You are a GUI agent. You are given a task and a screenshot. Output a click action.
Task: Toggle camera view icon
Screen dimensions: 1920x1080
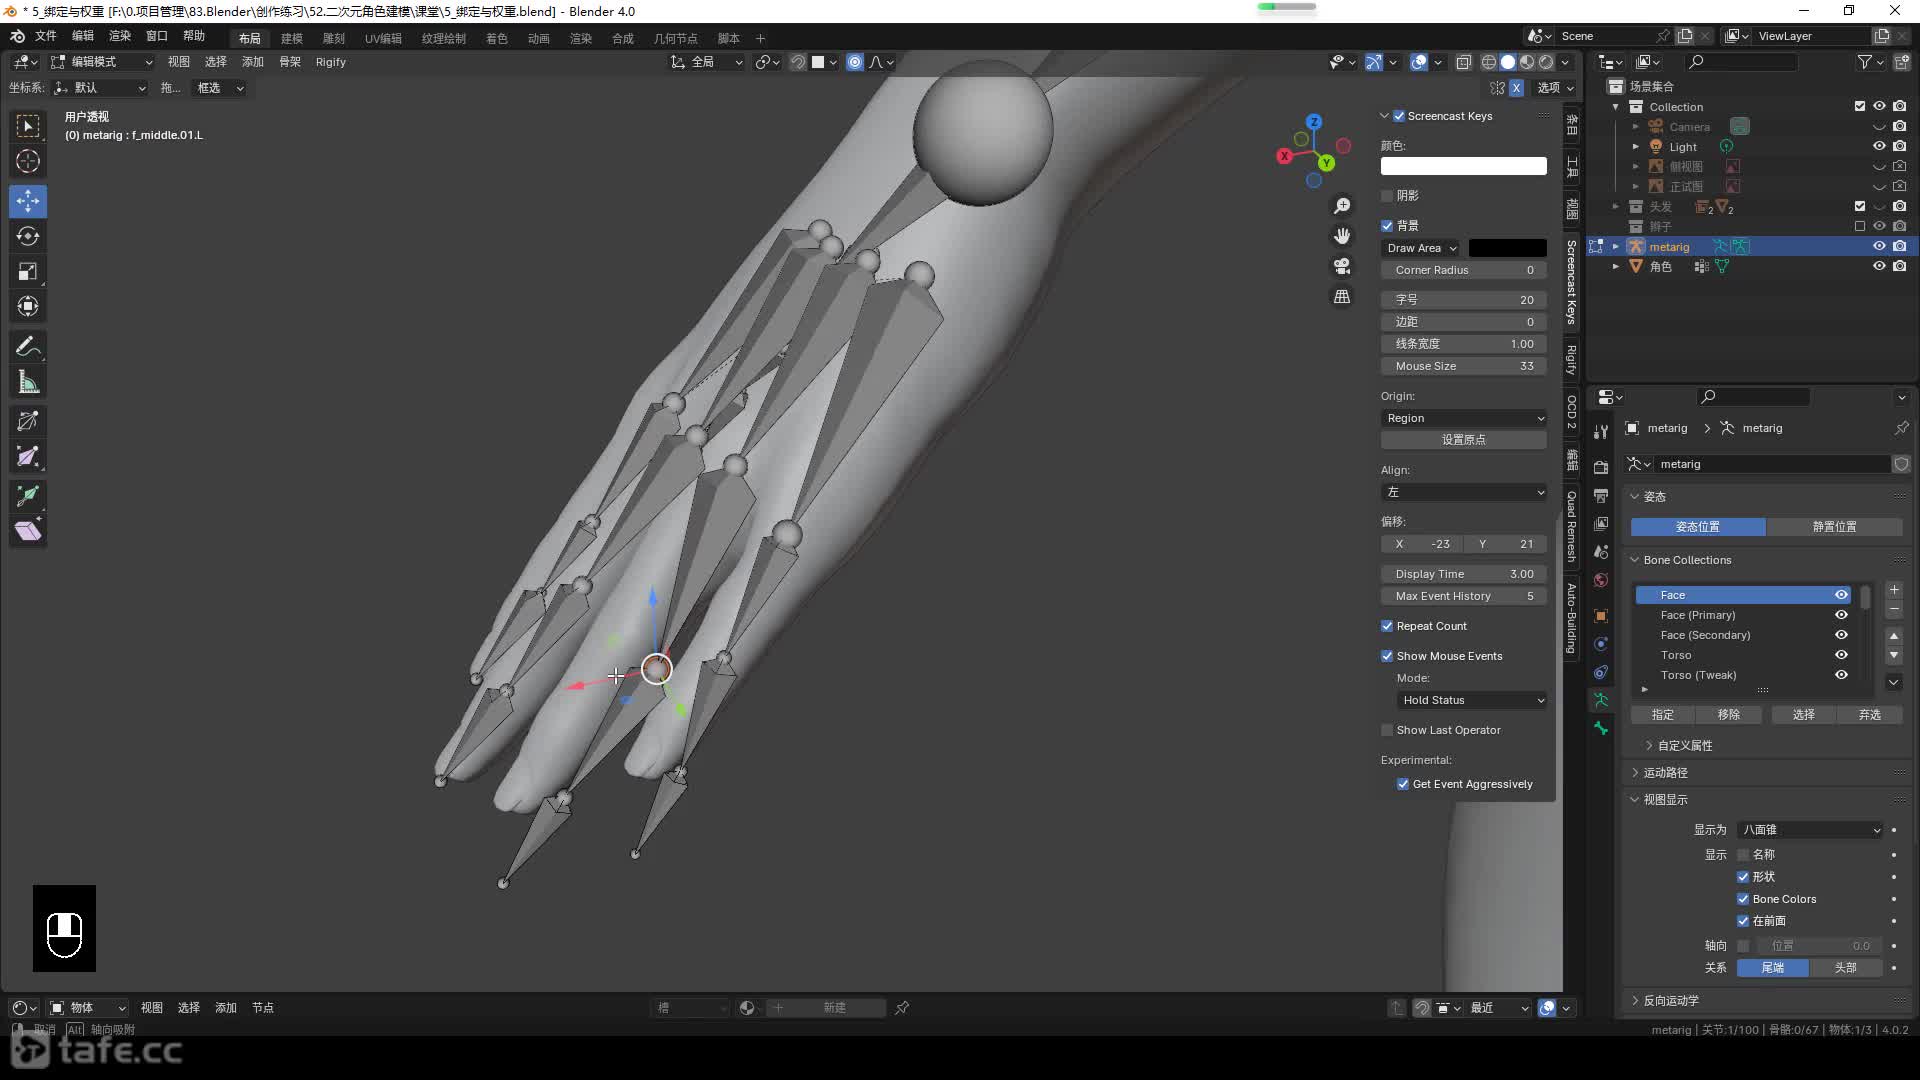(x=1342, y=266)
